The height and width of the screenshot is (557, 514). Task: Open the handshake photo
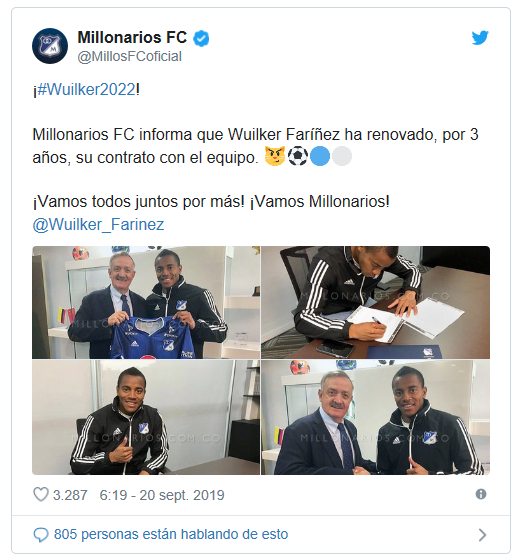pos(375,417)
